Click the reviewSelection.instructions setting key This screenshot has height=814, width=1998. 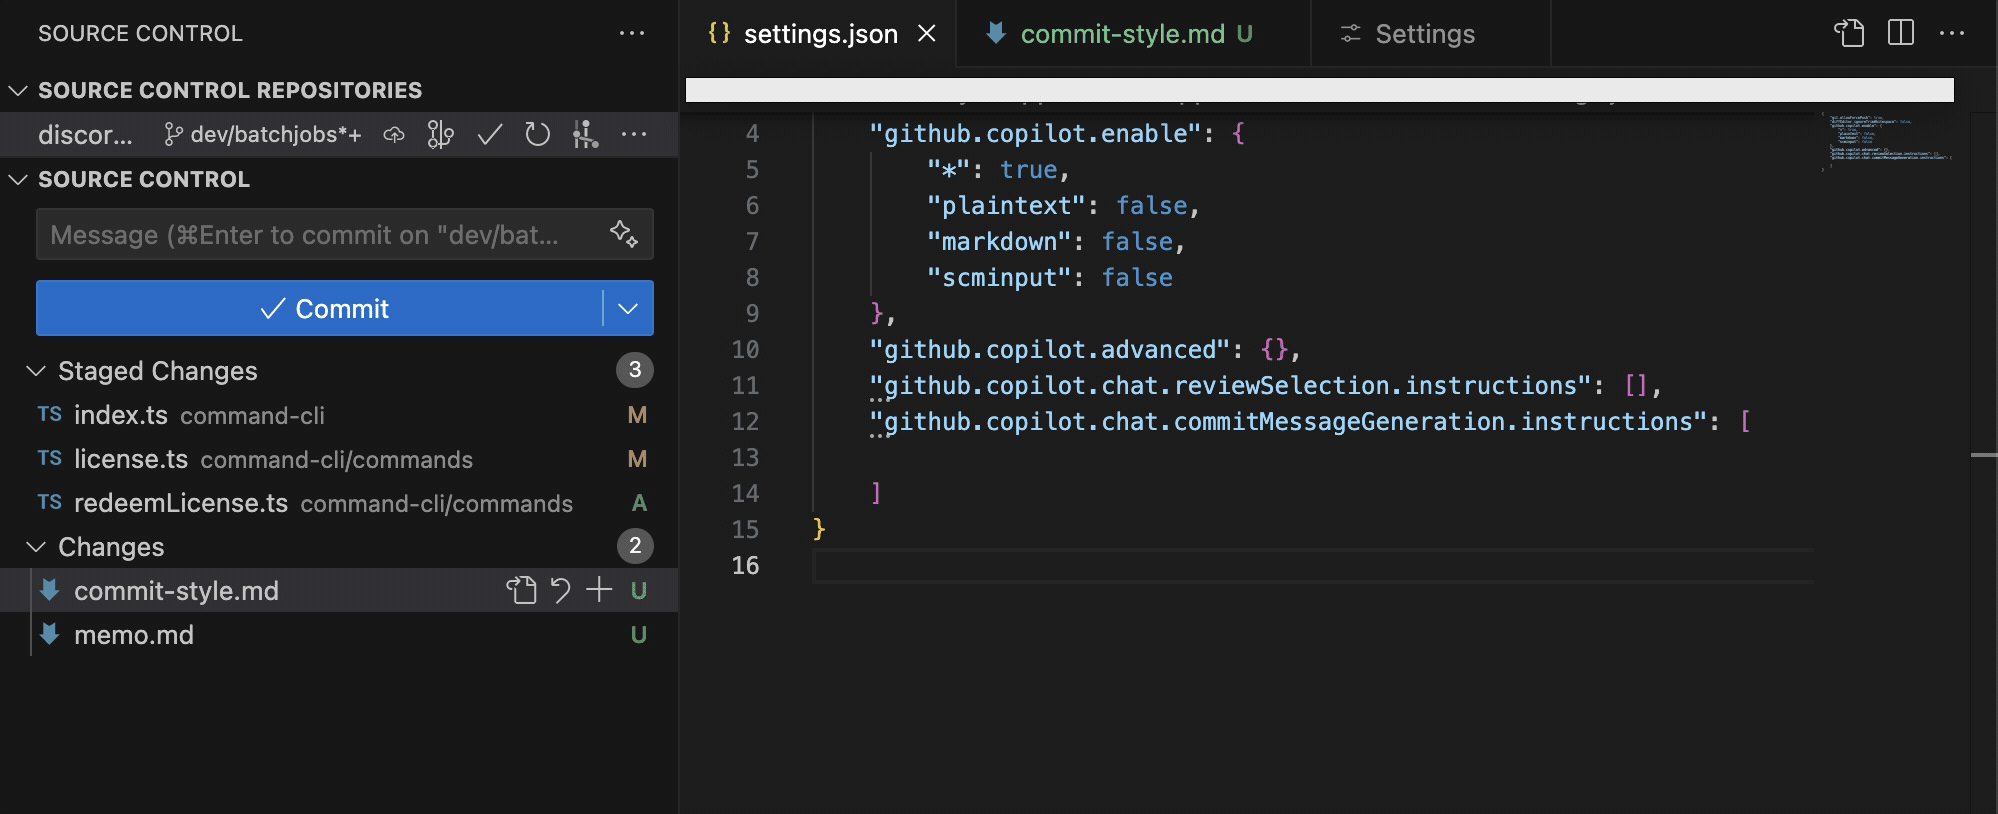pyautogui.click(x=1230, y=385)
